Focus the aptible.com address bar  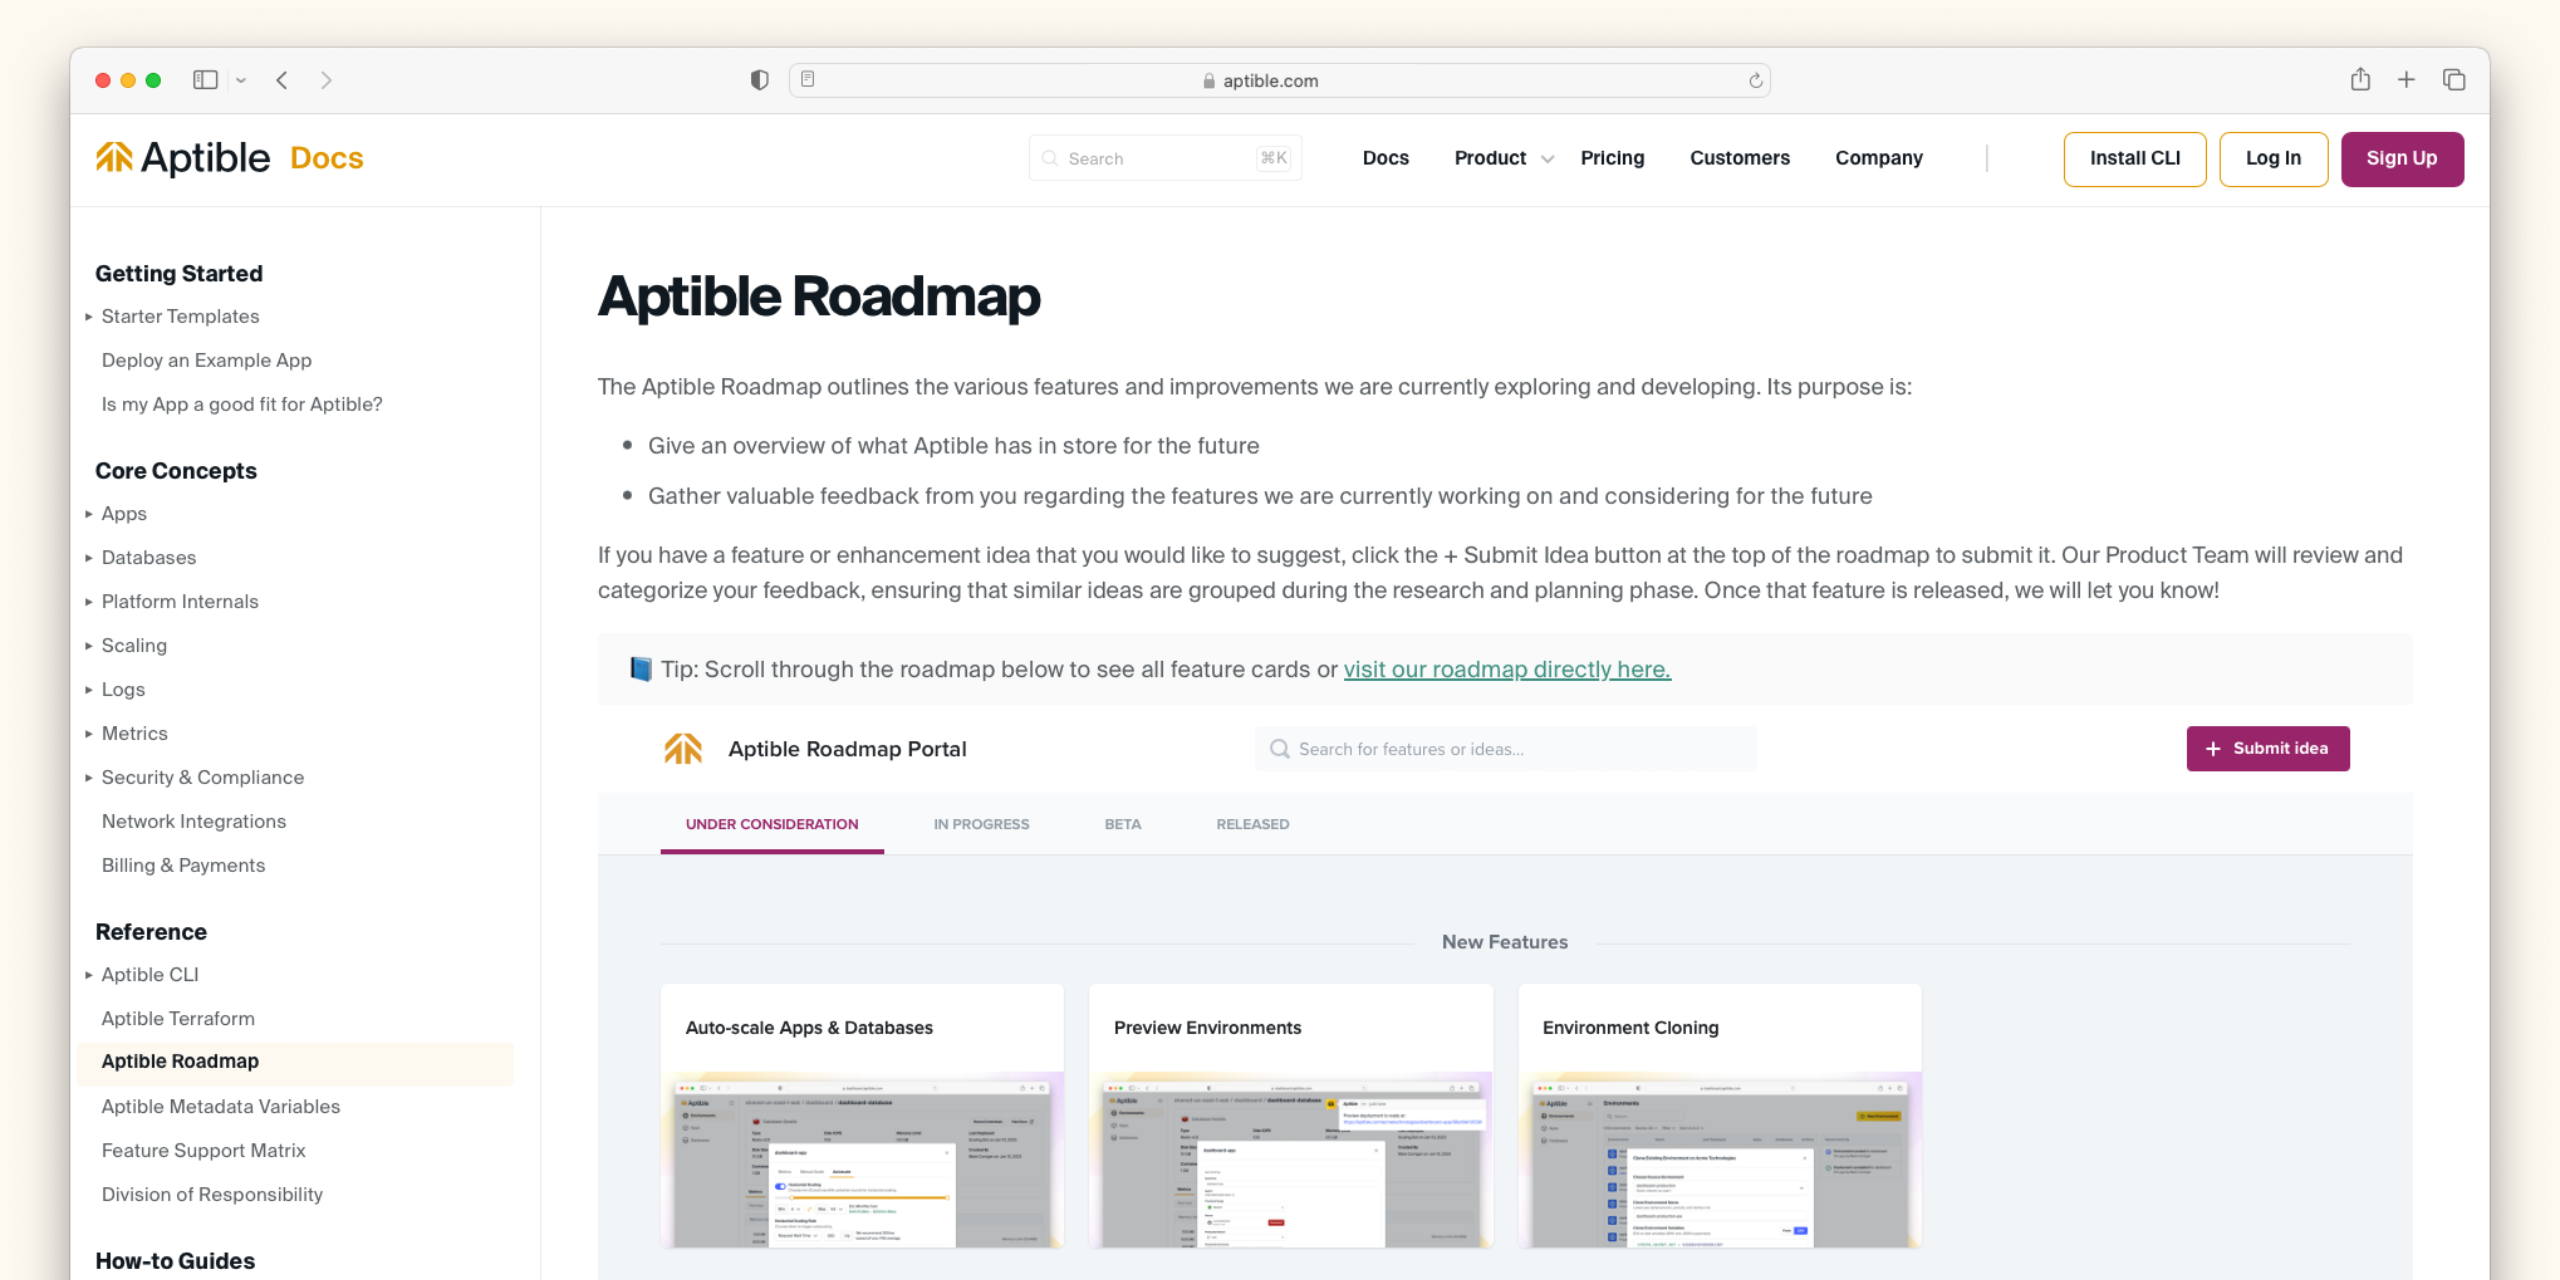[x=1279, y=80]
